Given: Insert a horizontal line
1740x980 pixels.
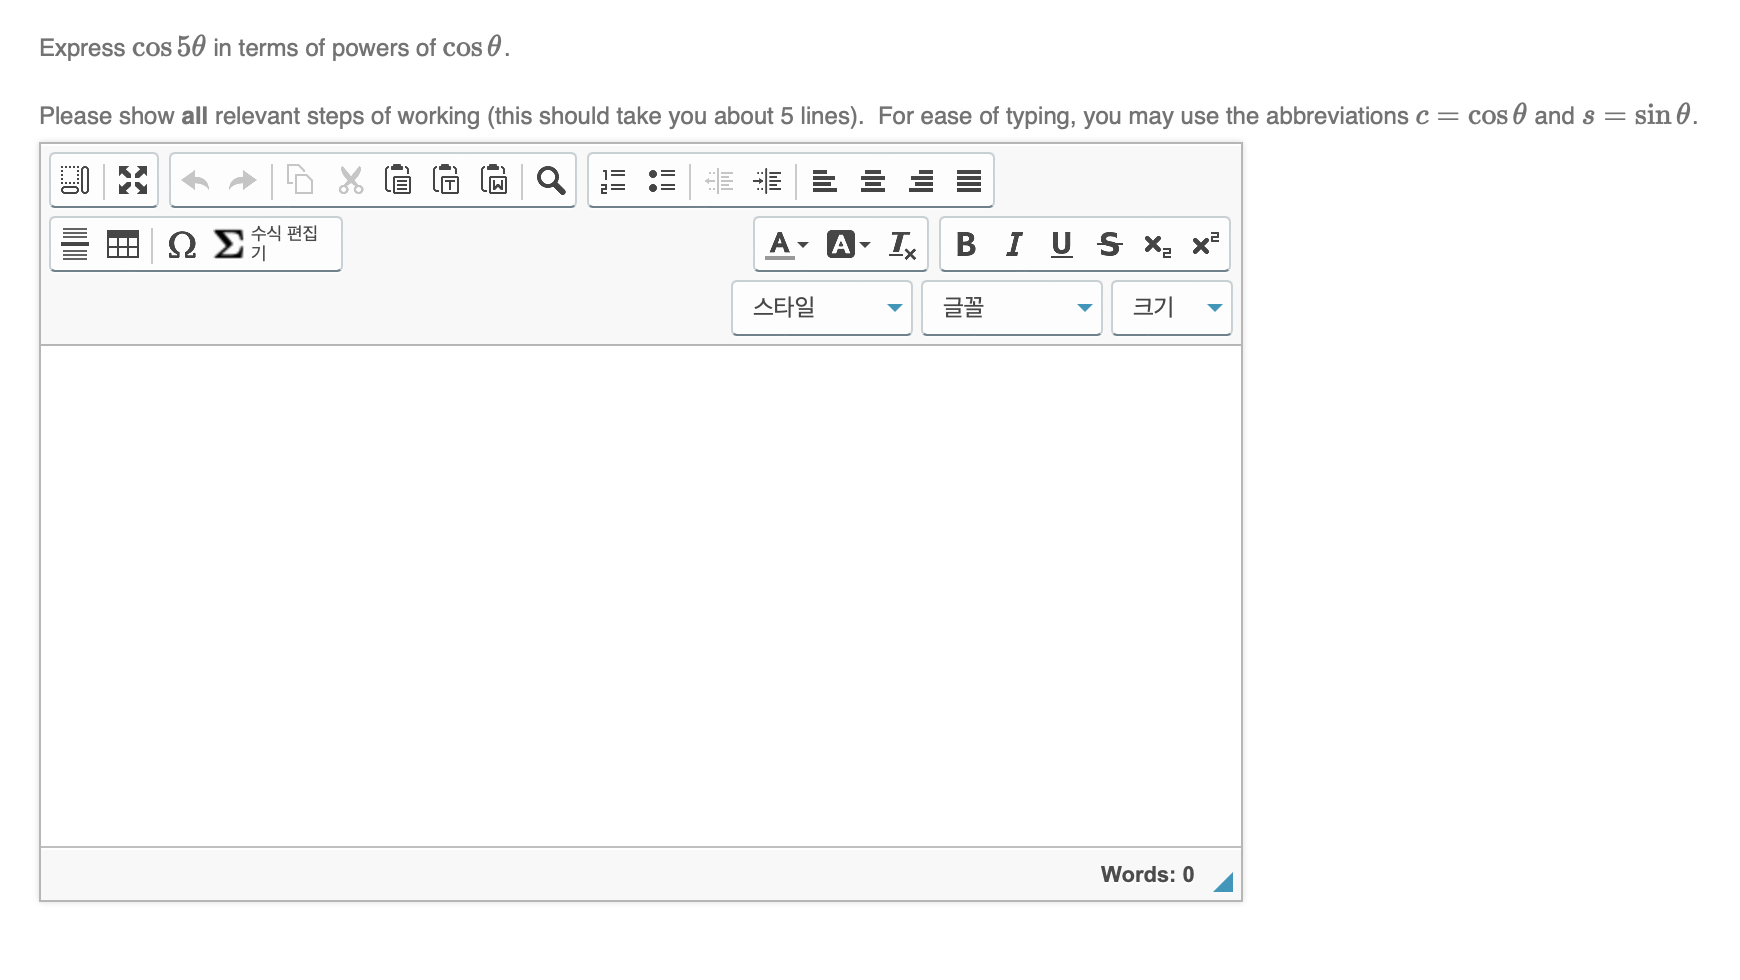Looking at the screenshot, I should coord(75,244).
